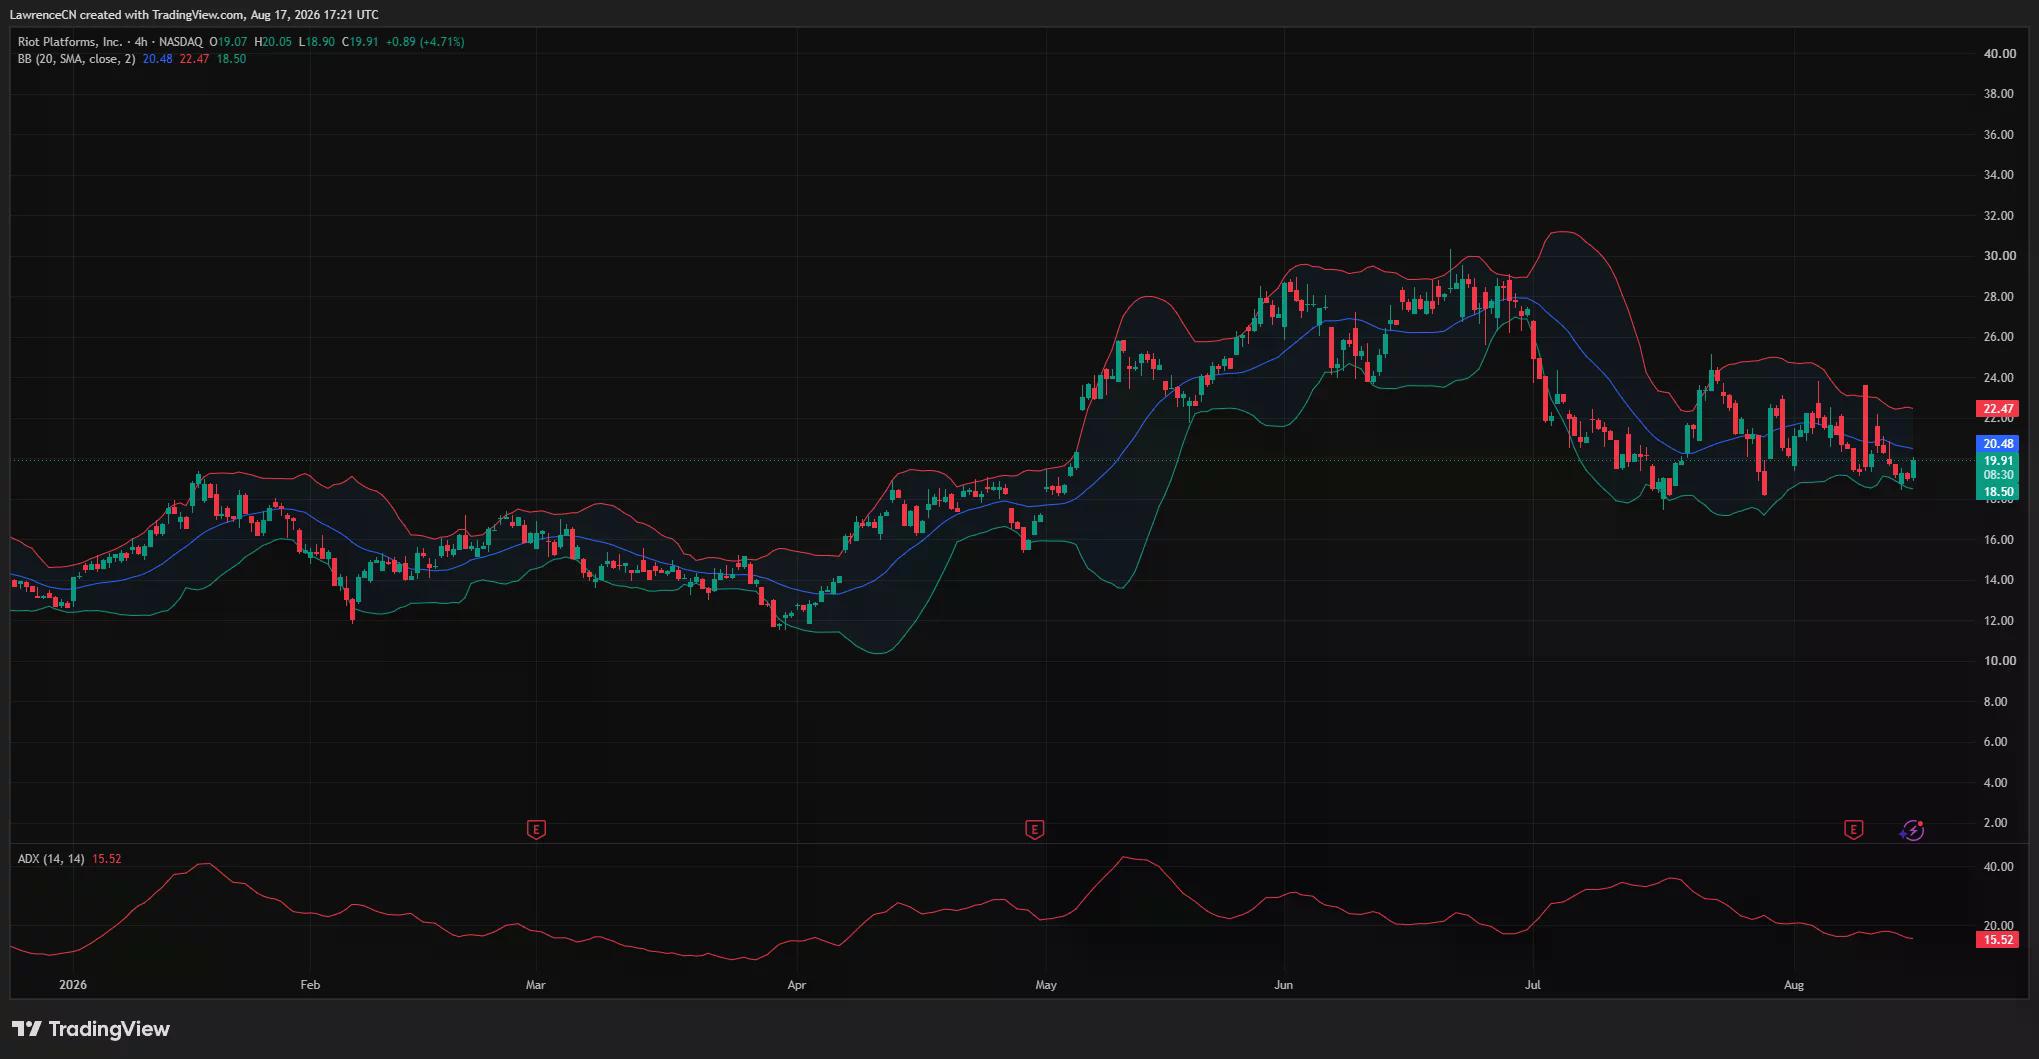Click the Mar time axis label
Viewport: 2039px width, 1059px height.
coord(536,985)
